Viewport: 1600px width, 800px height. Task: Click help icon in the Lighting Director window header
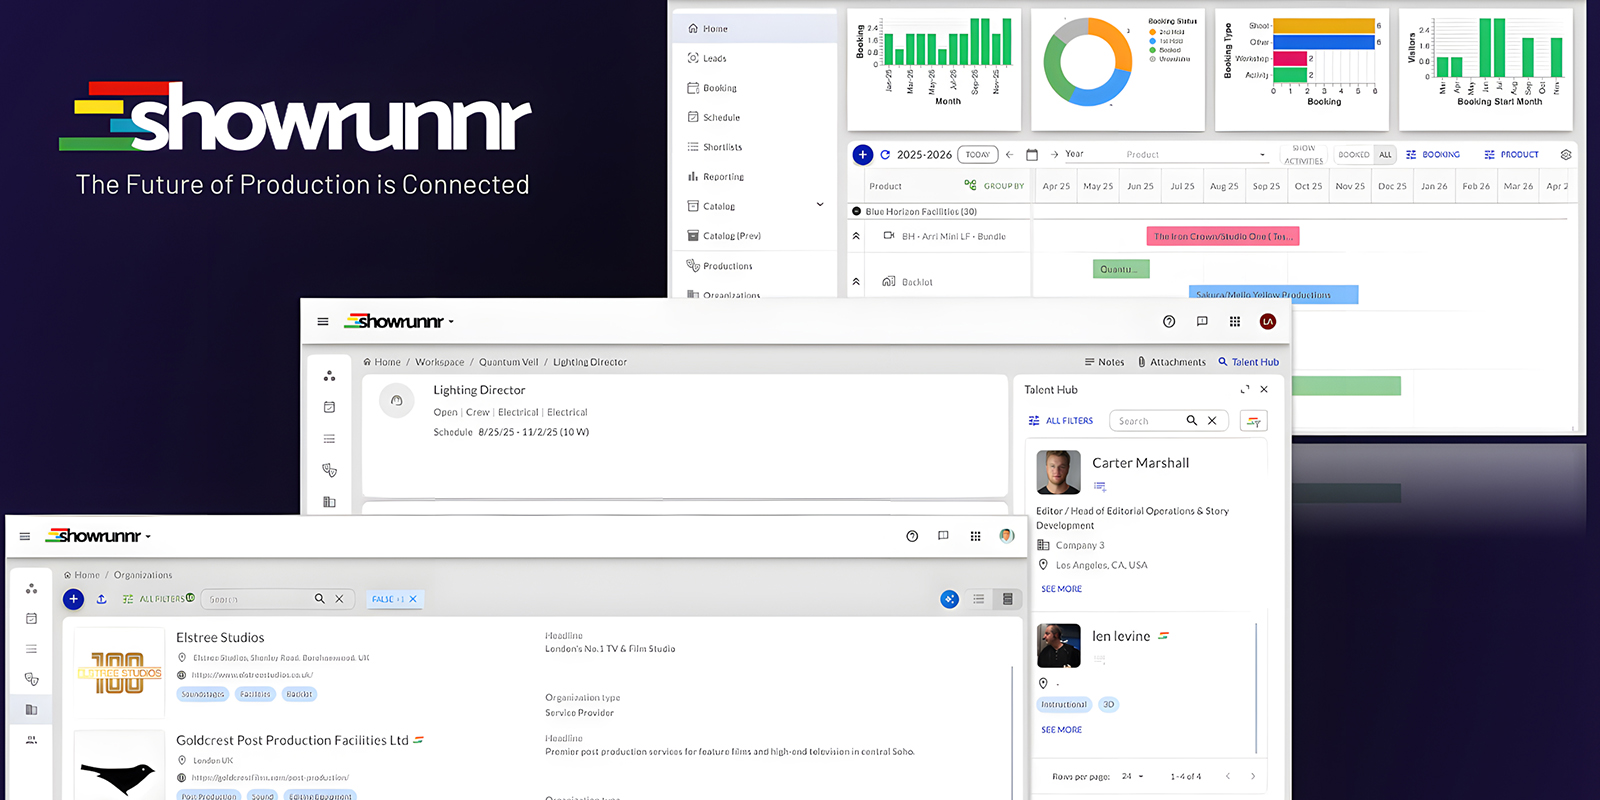[x=1169, y=322]
